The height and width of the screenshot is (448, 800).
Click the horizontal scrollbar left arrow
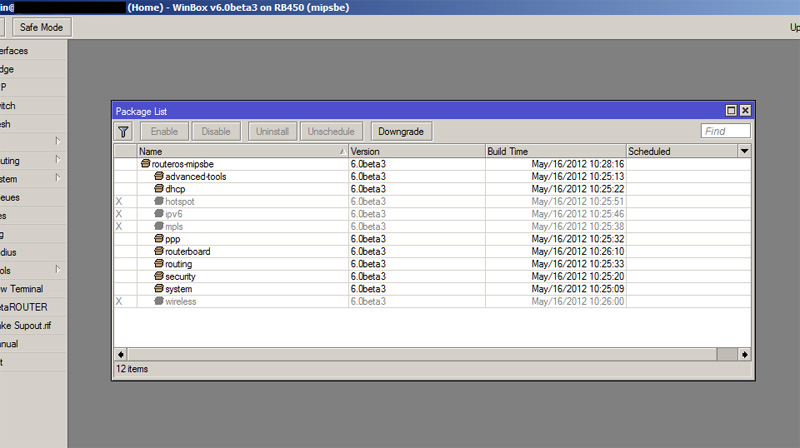point(120,354)
